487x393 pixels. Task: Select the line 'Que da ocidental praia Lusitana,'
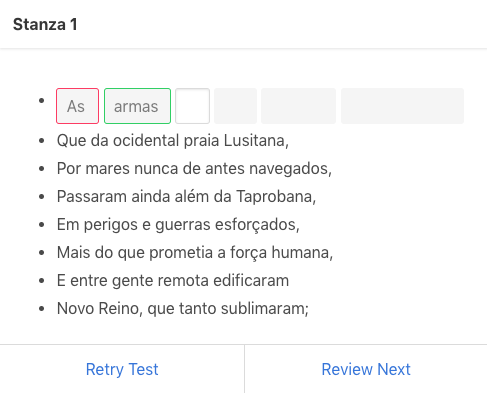[173, 140]
